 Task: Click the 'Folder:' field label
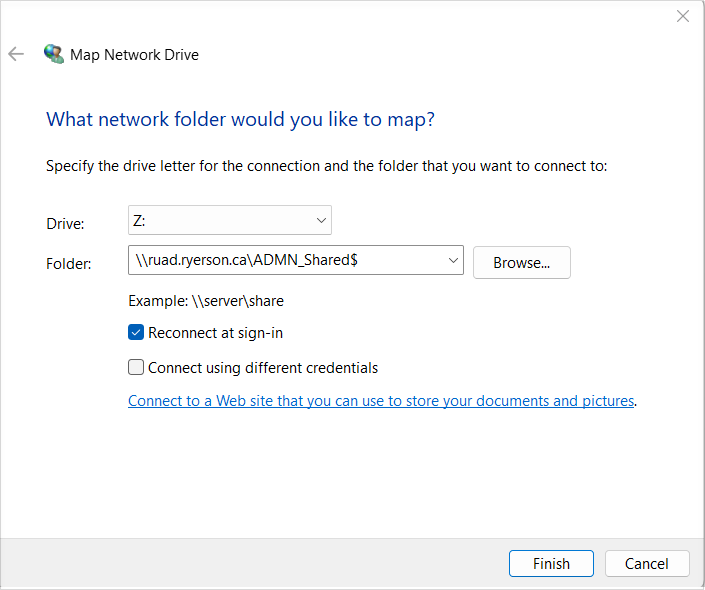pyautogui.click(x=69, y=264)
